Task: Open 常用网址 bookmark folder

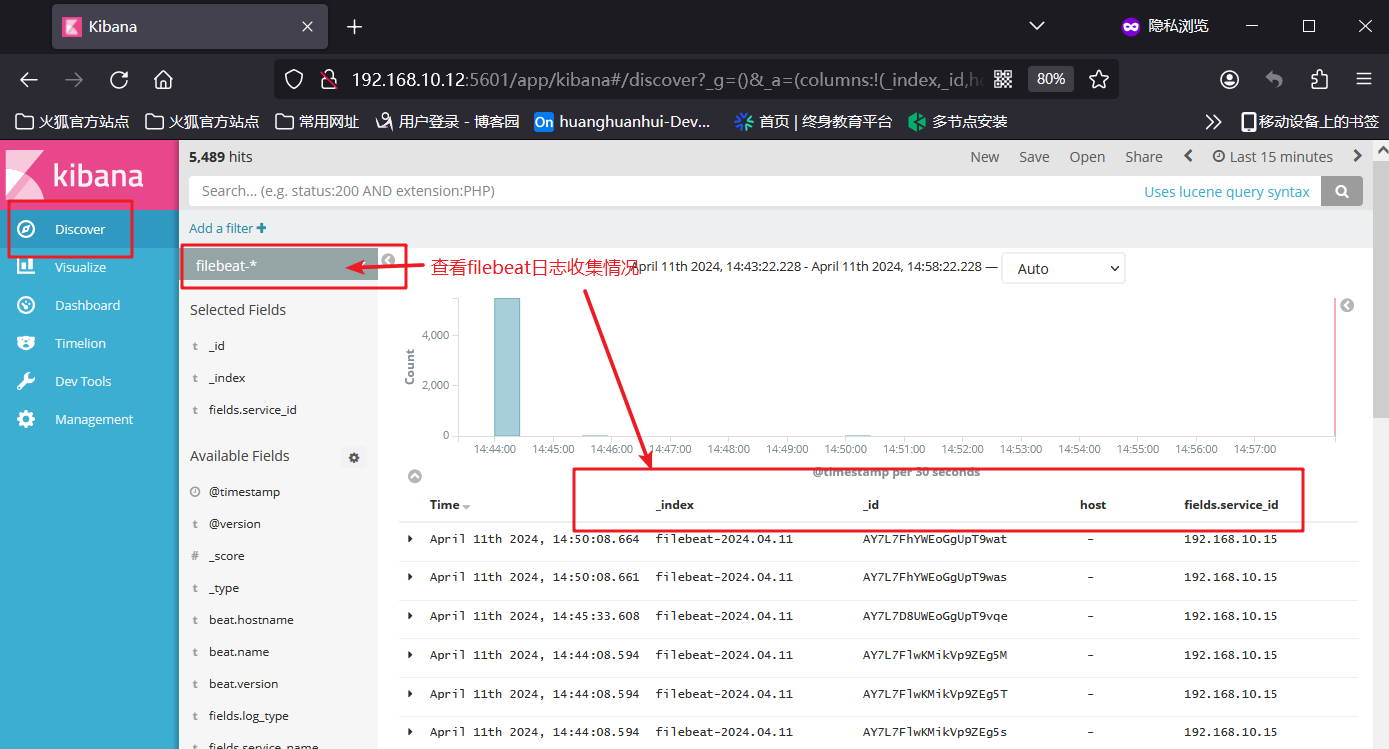Action: coord(317,122)
